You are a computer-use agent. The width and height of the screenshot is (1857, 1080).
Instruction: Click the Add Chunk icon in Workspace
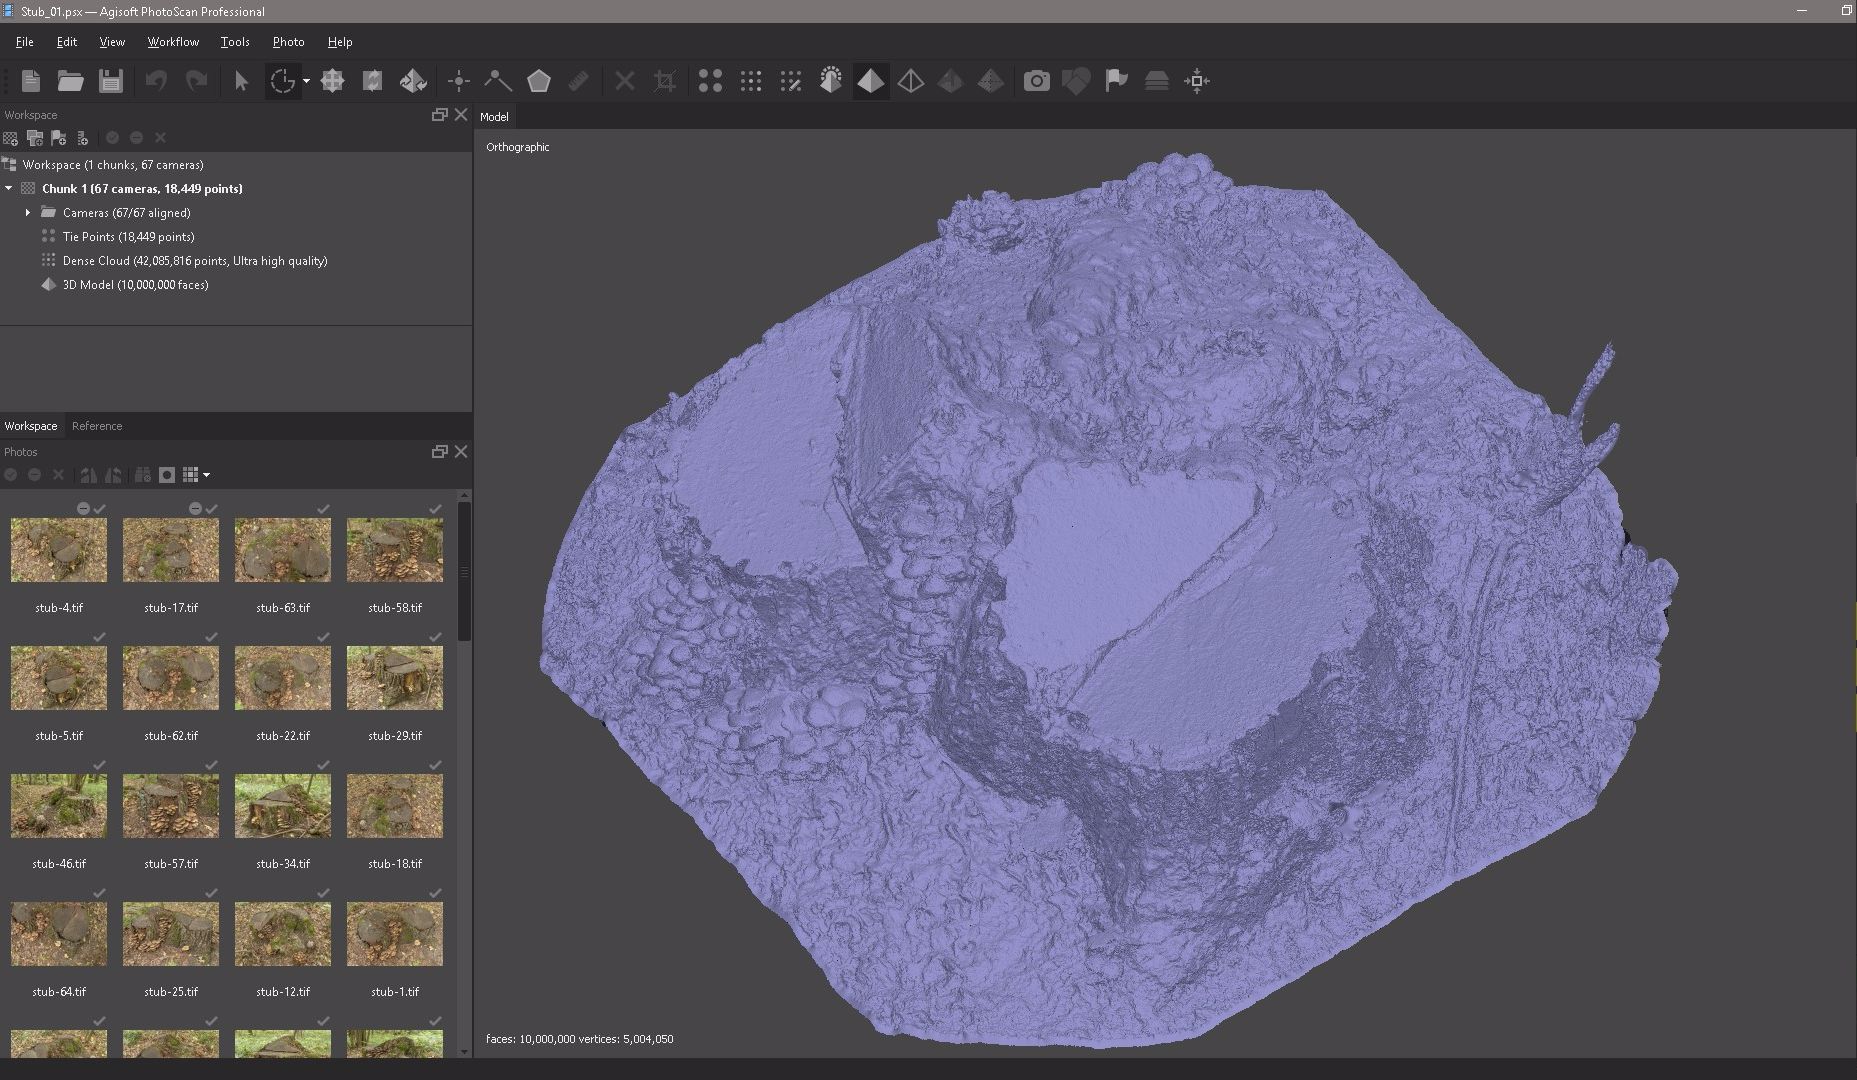pos(10,138)
